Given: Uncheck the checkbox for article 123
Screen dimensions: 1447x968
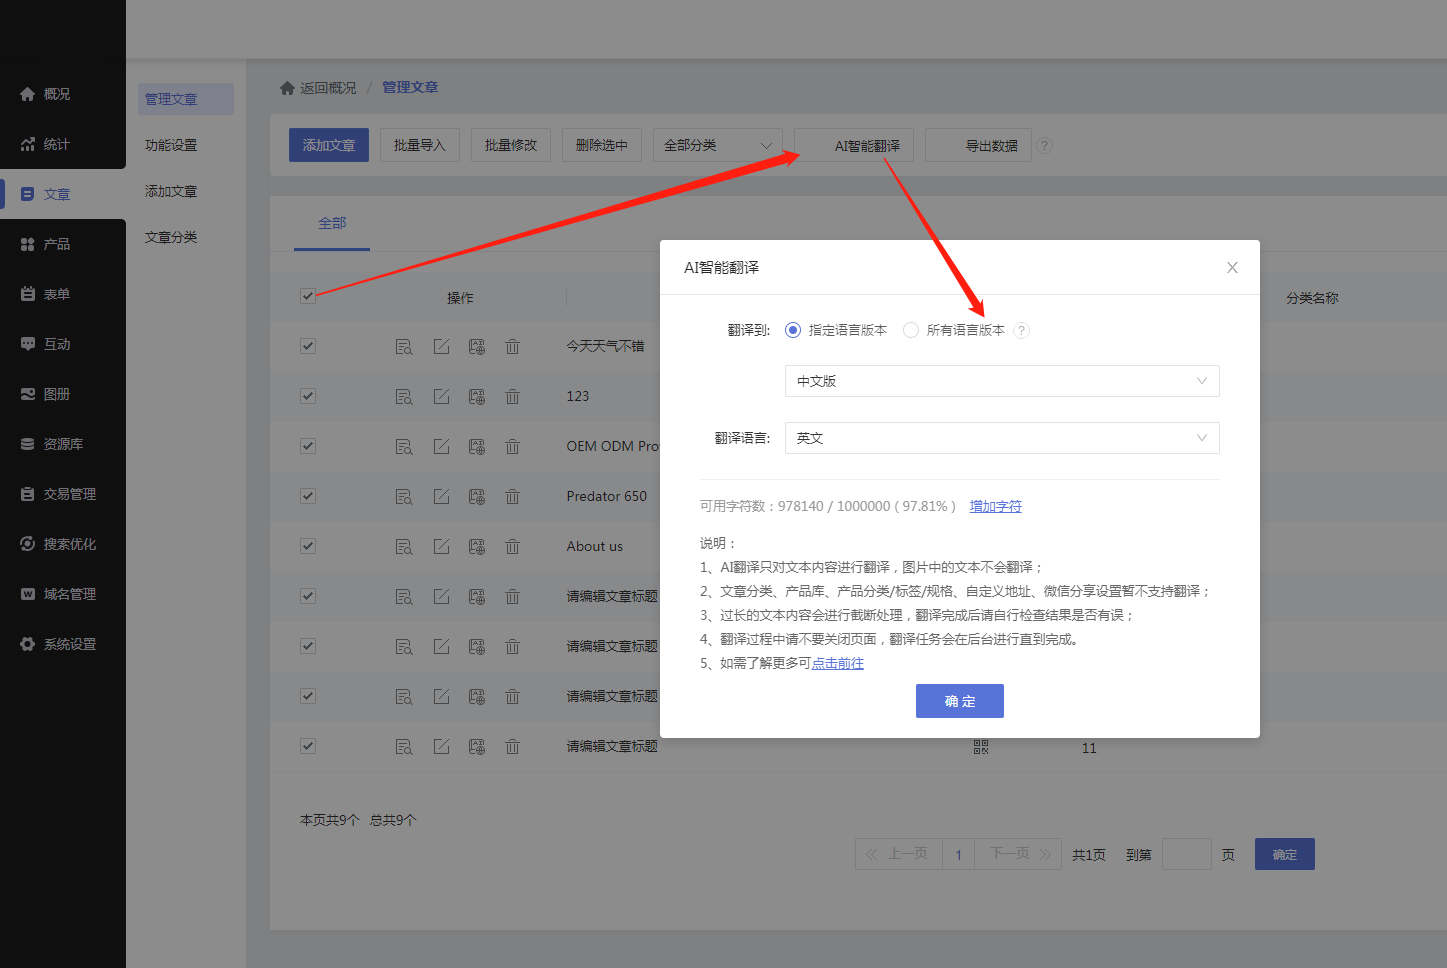Looking at the screenshot, I should click(308, 397).
